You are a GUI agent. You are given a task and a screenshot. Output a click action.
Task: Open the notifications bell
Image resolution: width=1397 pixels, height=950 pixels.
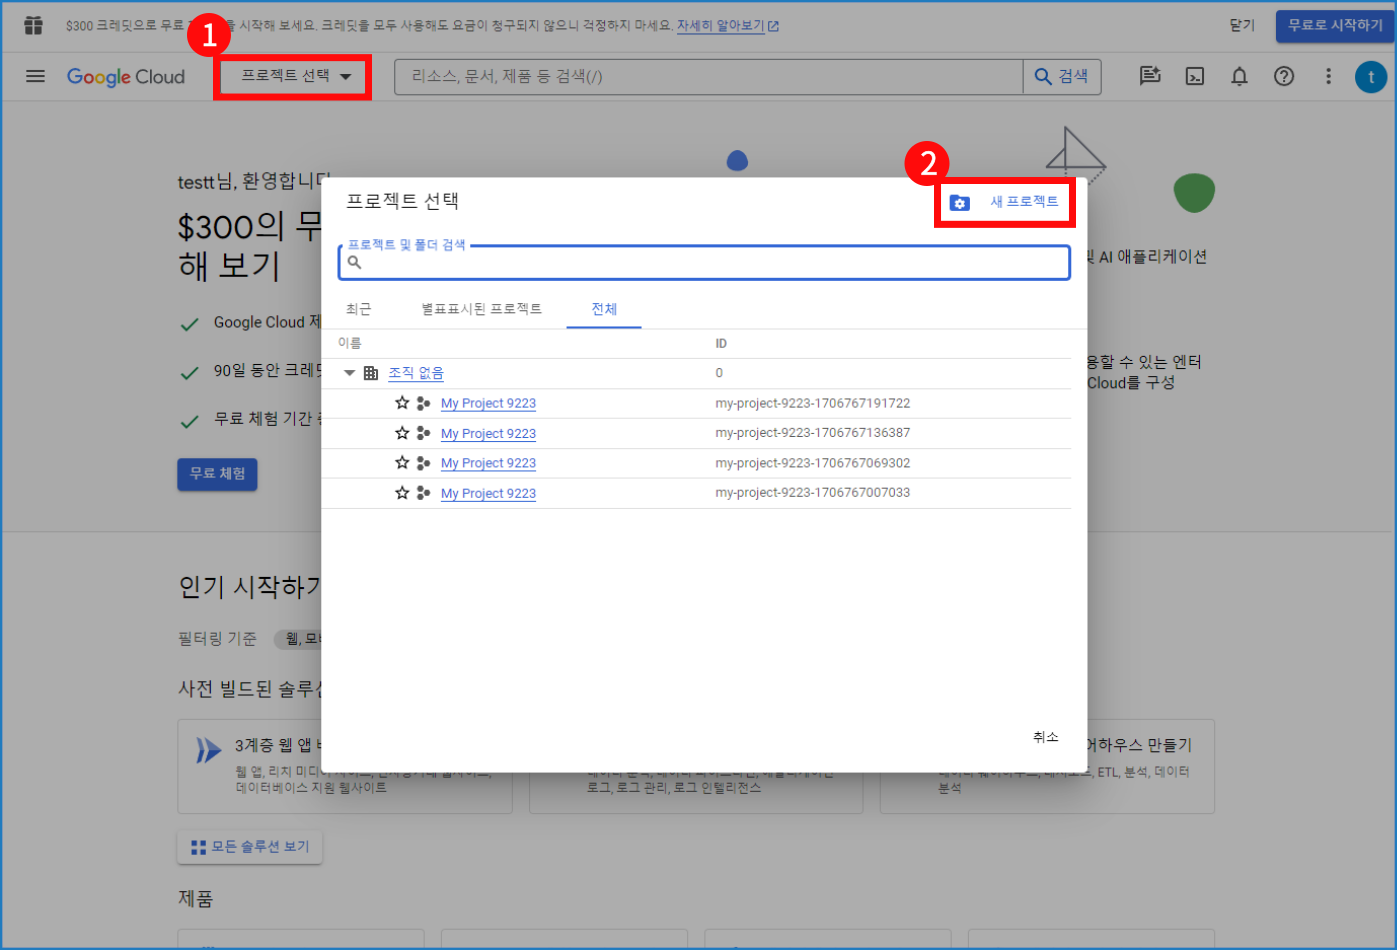[x=1239, y=76]
